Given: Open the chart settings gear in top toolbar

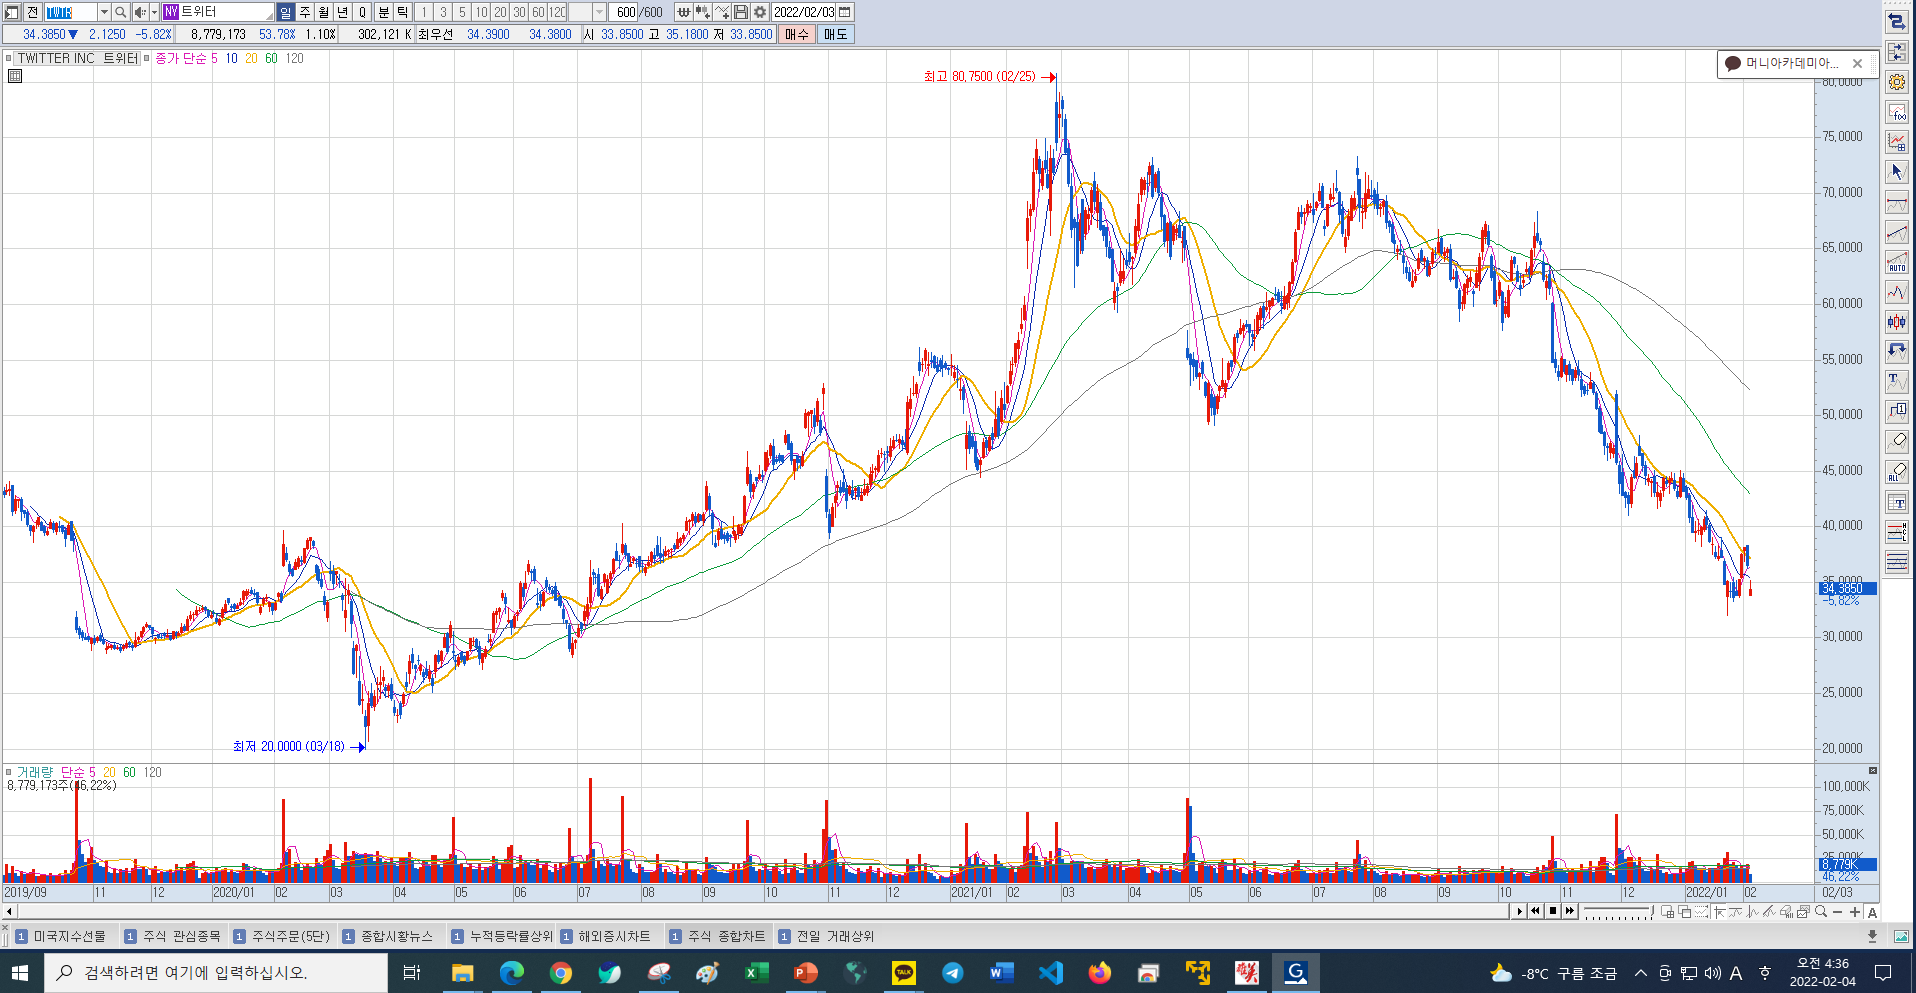Looking at the screenshot, I should tap(760, 12).
